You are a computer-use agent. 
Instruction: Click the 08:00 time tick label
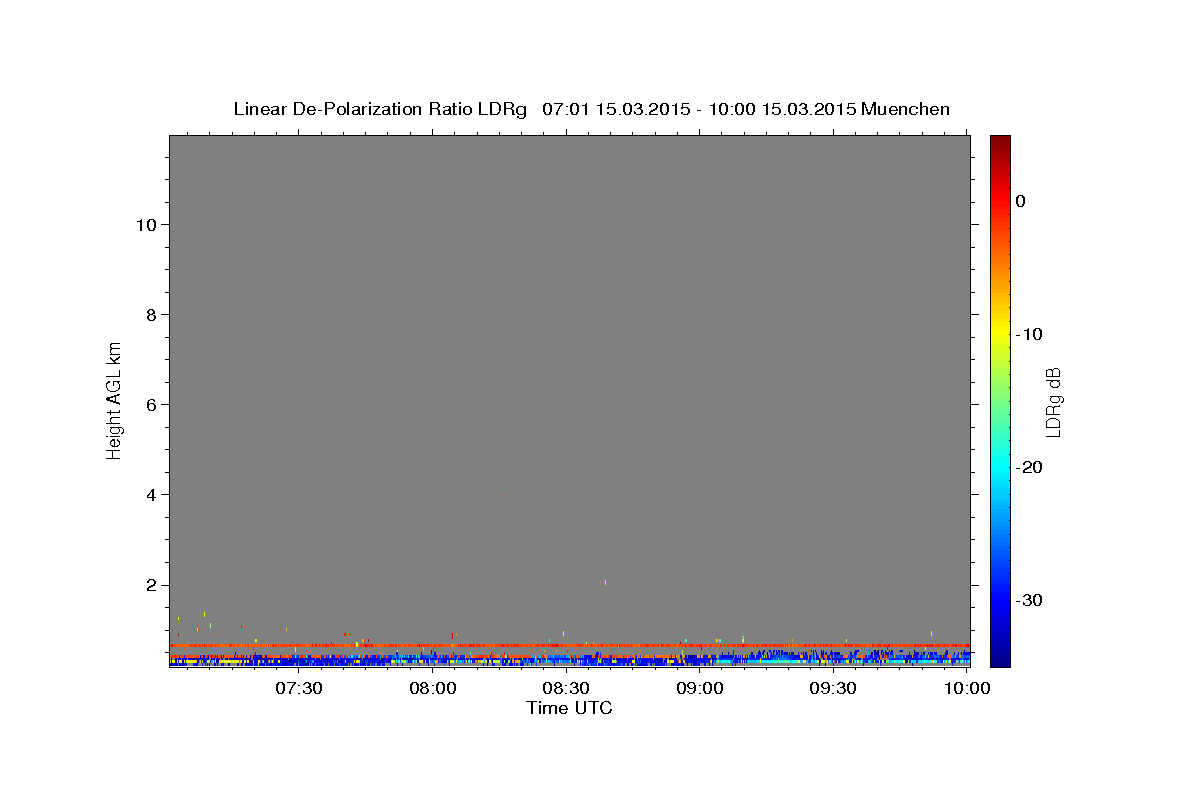[x=433, y=689]
